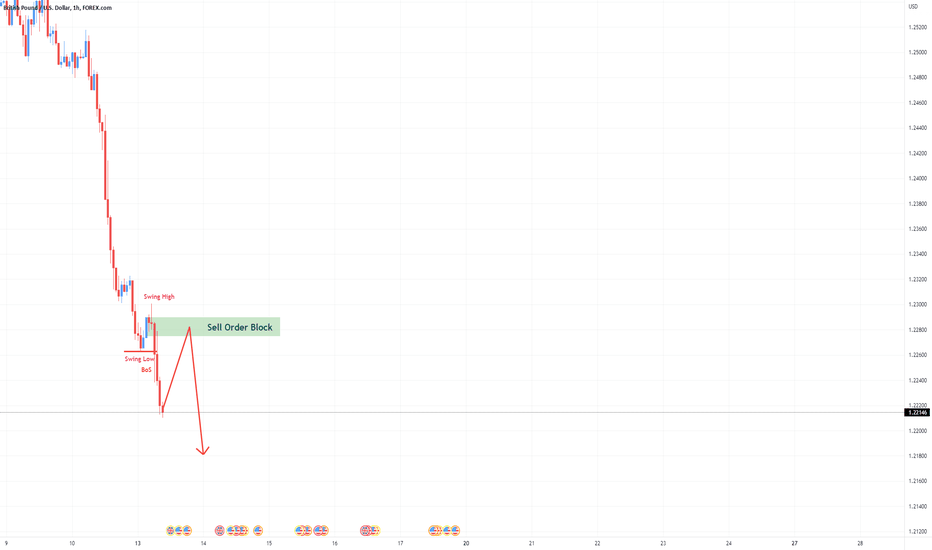Click the Swing High annotation label
The height and width of the screenshot is (550, 932).
click(159, 297)
